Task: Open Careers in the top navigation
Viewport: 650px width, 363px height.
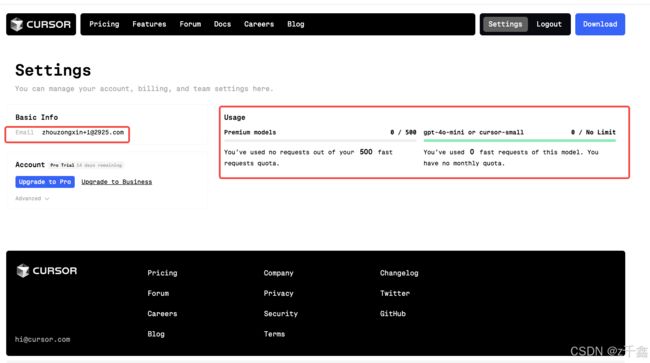Action: point(259,24)
